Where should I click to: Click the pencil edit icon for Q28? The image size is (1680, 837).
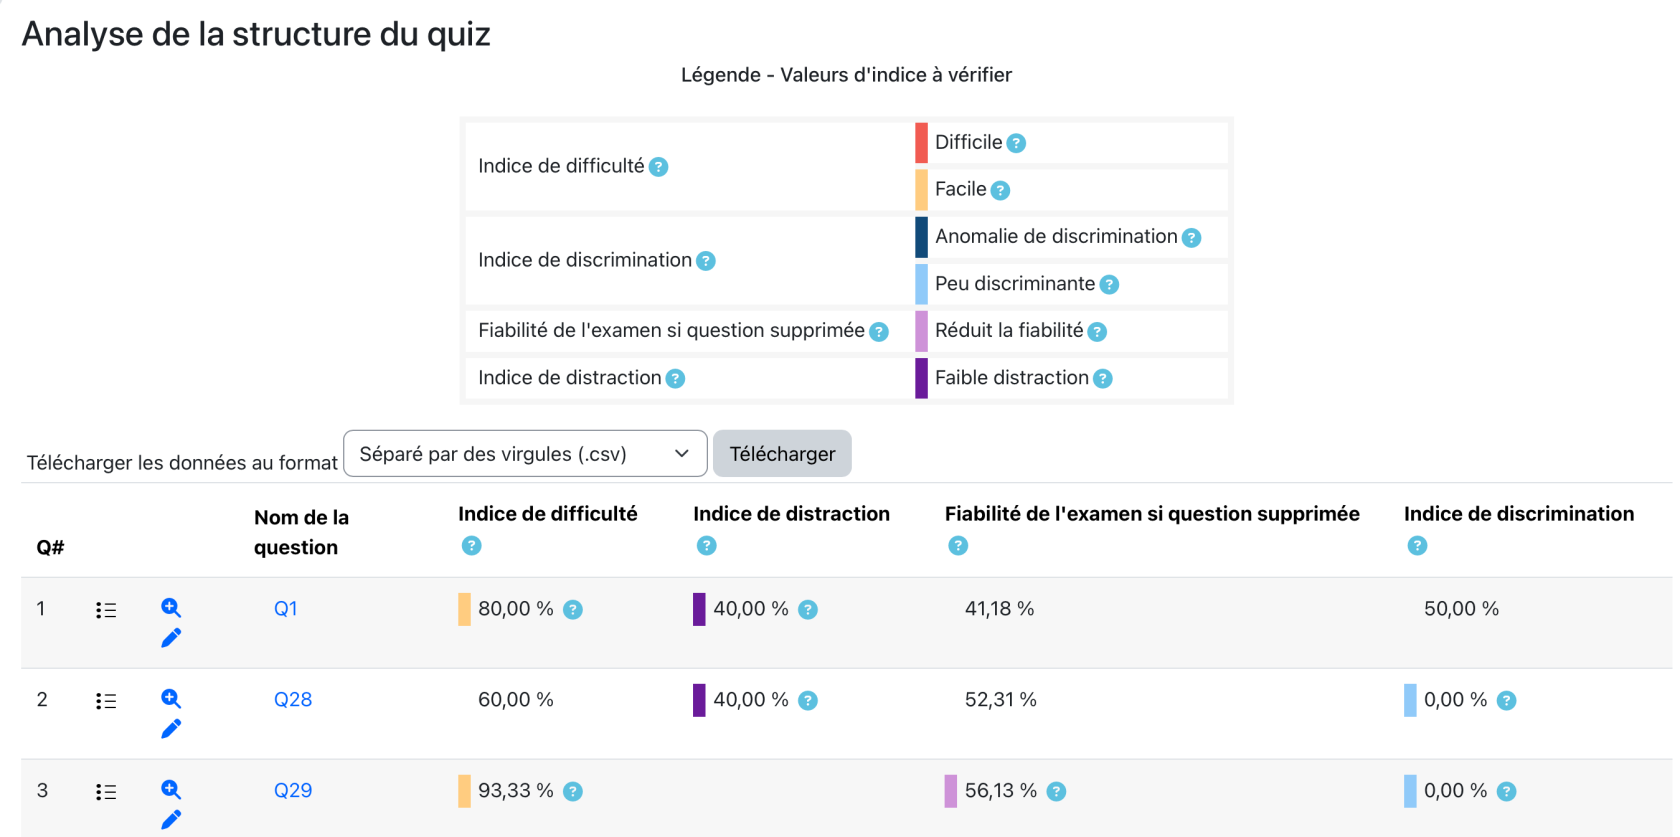coord(171,729)
